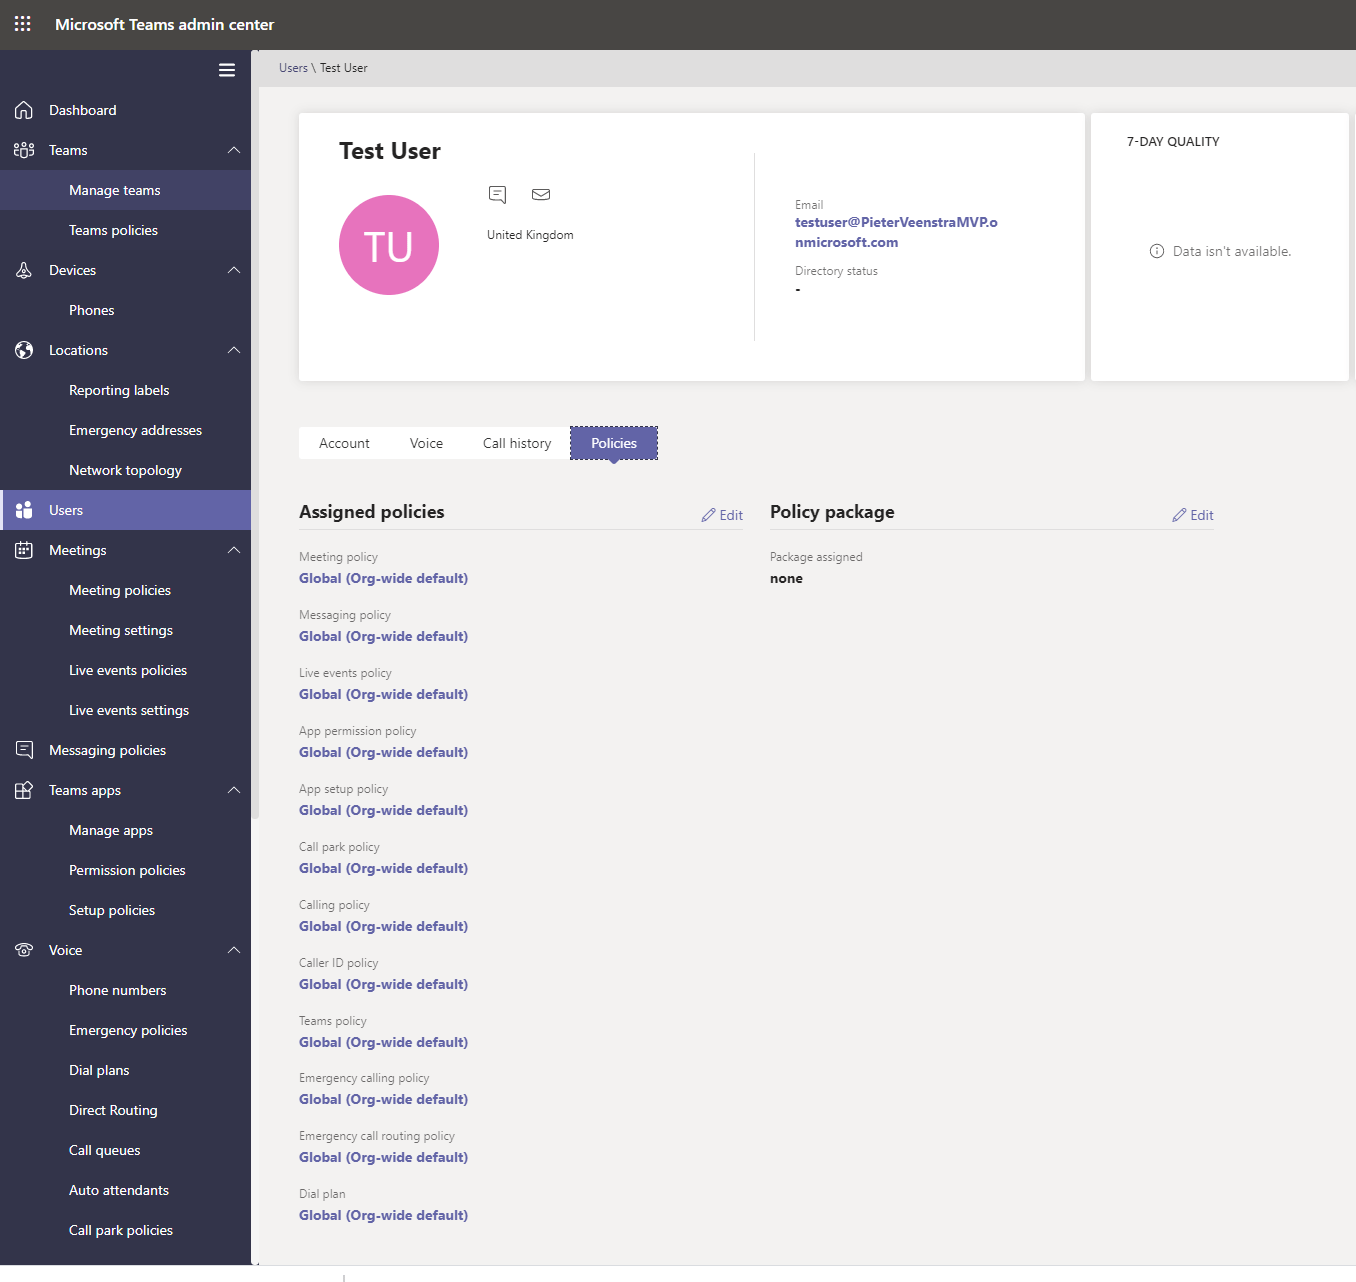Collapse the Teams apps section chevron
Viewport: 1356px width, 1282px height.
pyautogui.click(x=234, y=790)
